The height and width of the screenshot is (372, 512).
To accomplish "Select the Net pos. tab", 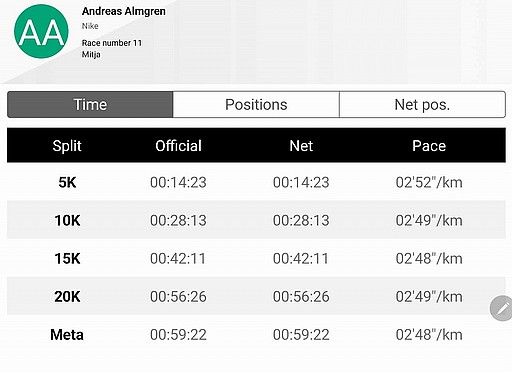I will pos(422,104).
